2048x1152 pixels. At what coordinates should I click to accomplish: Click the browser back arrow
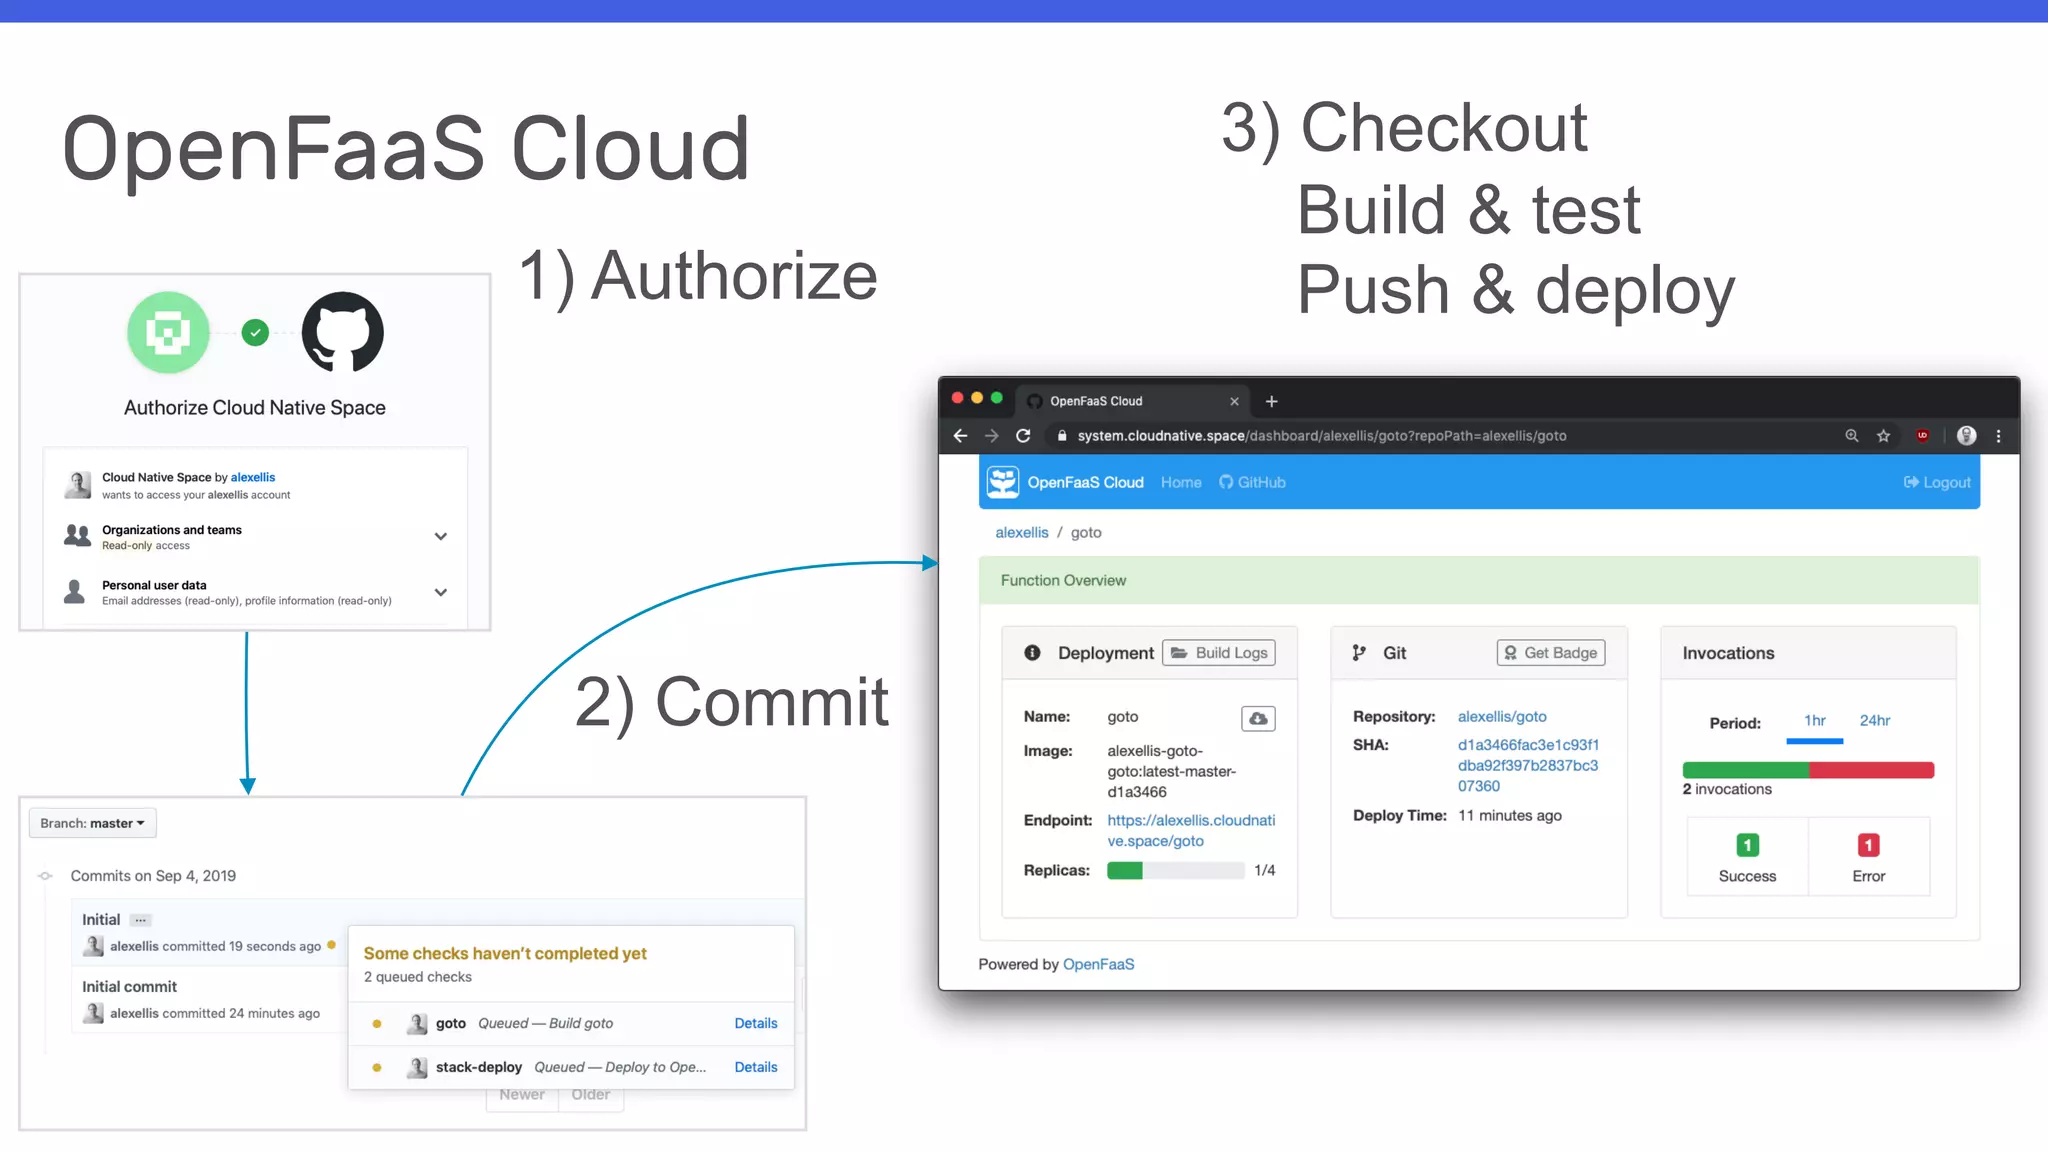(x=960, y=436)
